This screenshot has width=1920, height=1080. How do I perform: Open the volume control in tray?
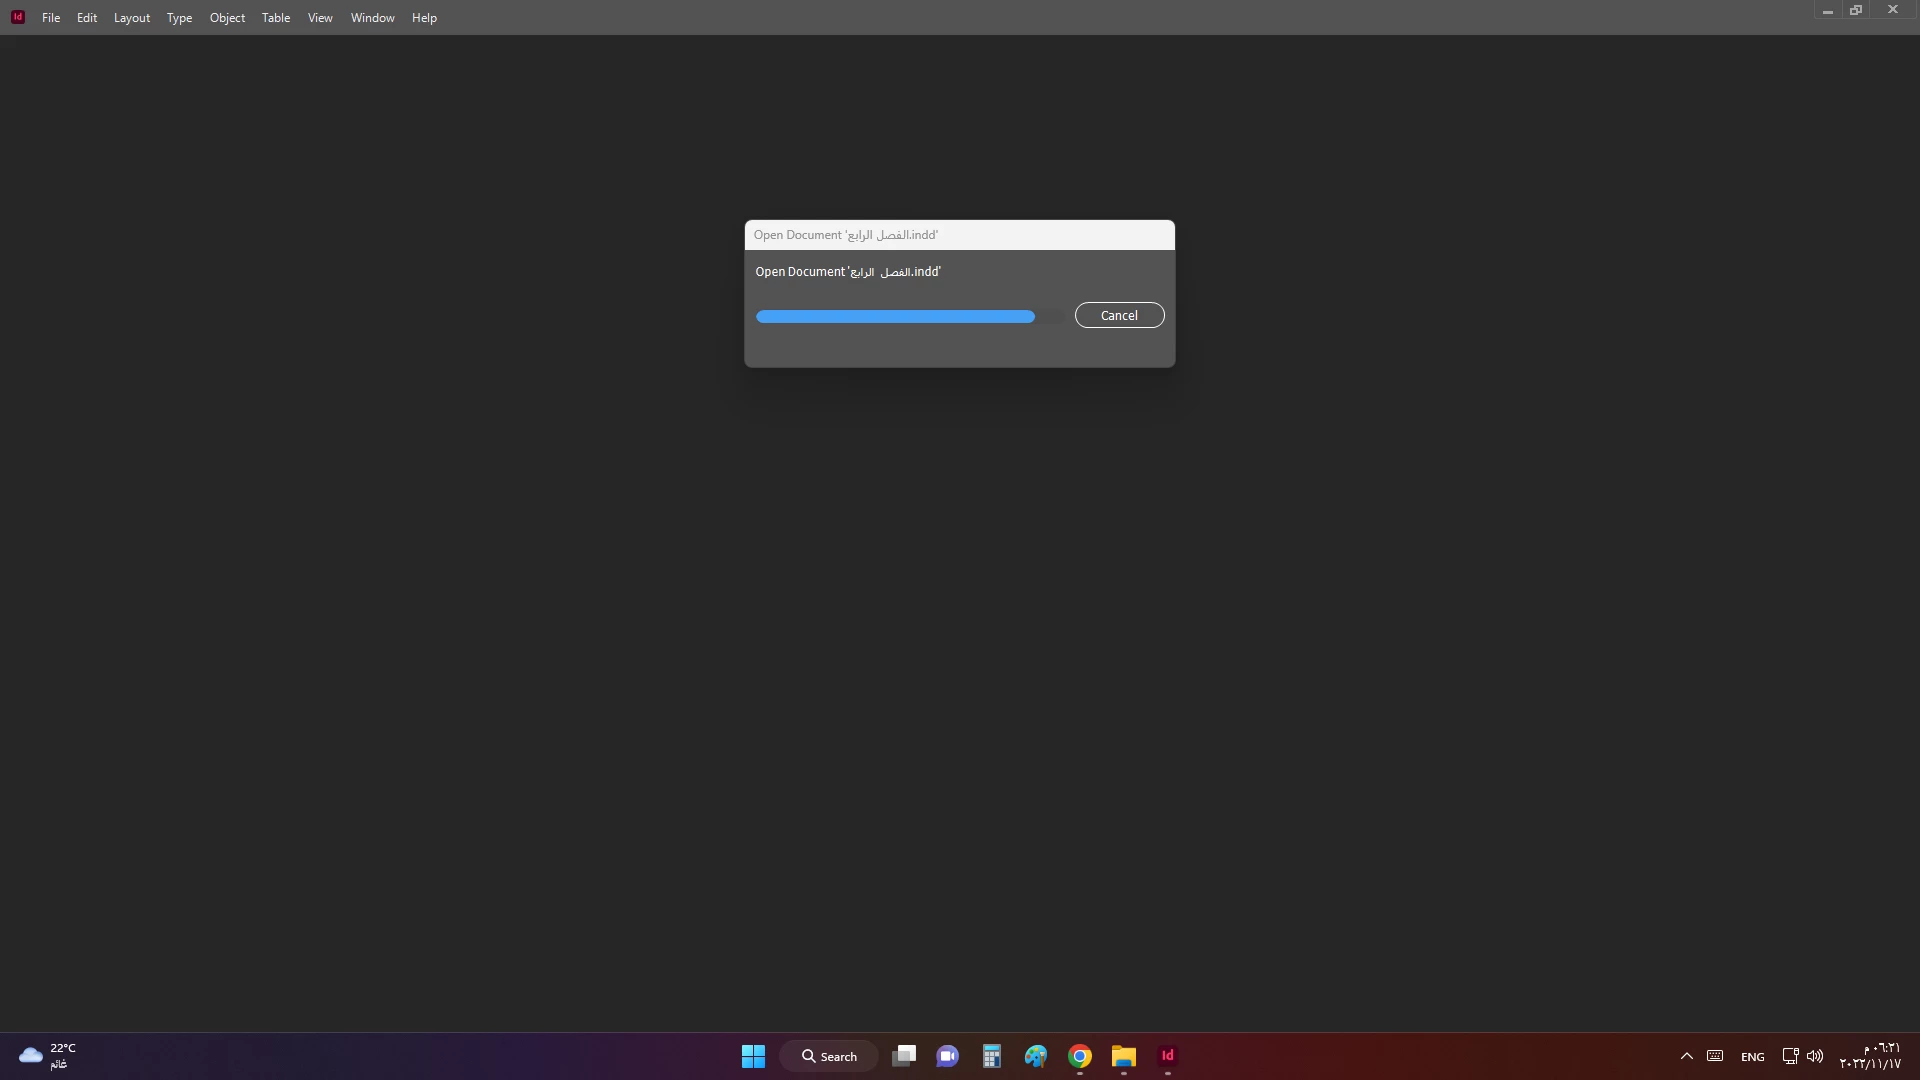[1815, 1056]
